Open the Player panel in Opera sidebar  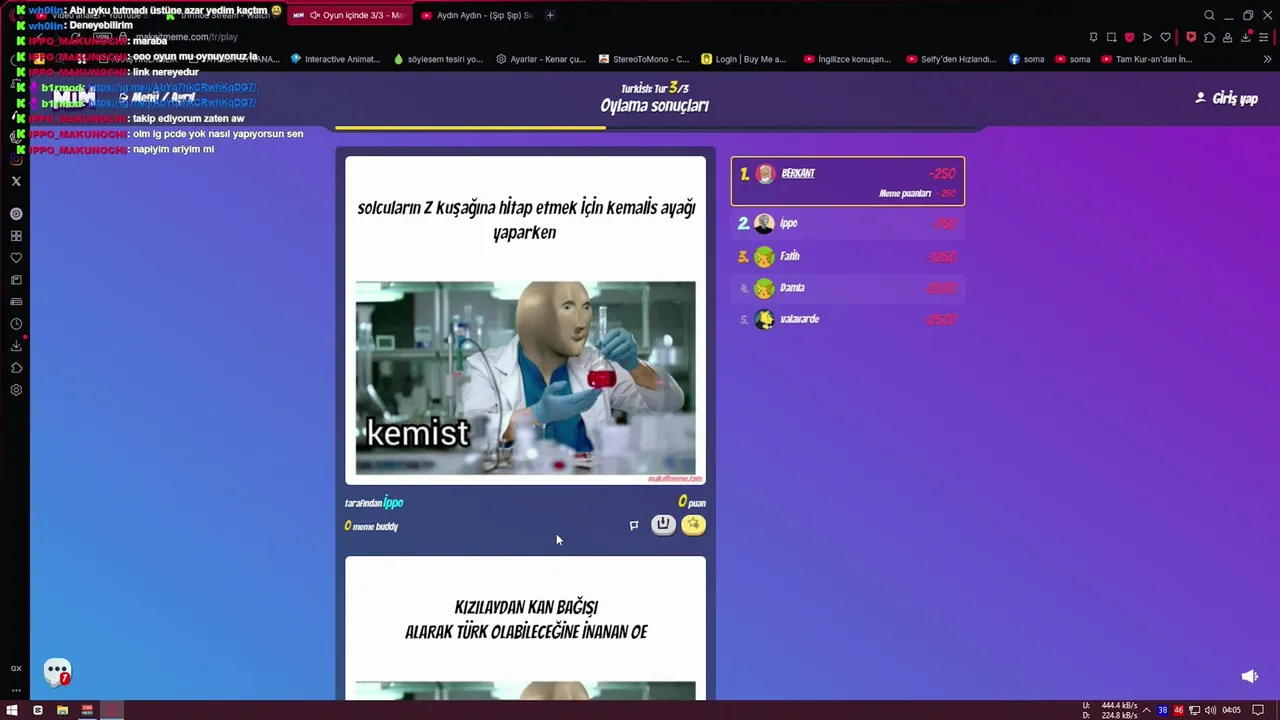16,214
